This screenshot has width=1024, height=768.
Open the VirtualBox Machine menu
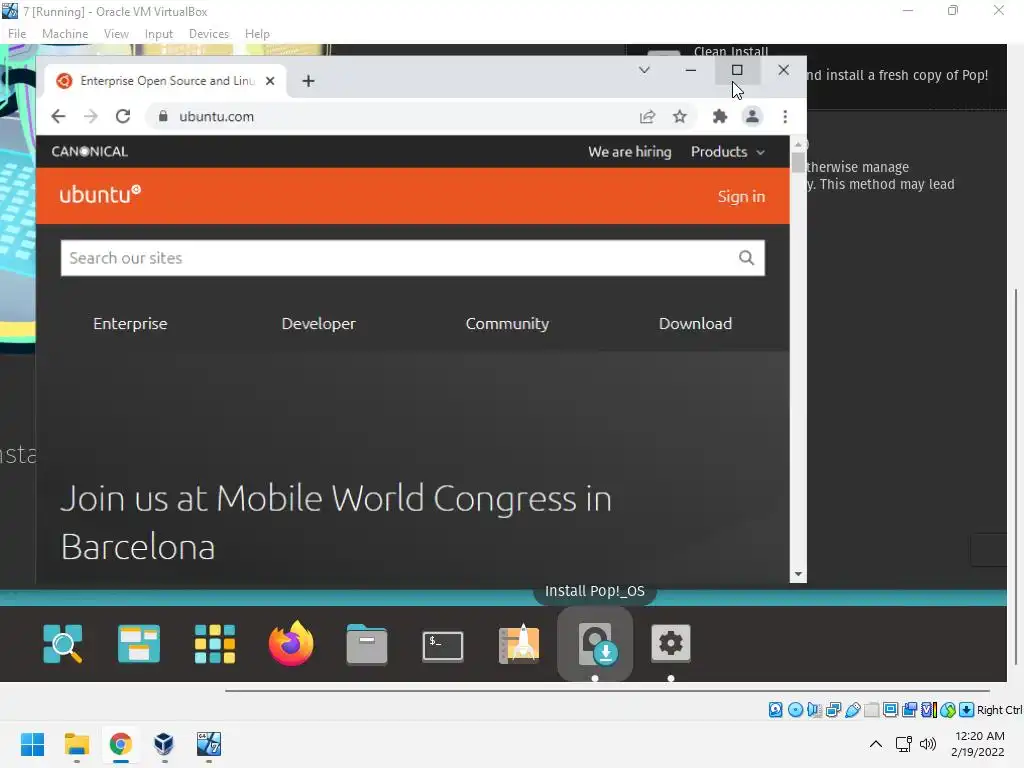coord(65,34)
